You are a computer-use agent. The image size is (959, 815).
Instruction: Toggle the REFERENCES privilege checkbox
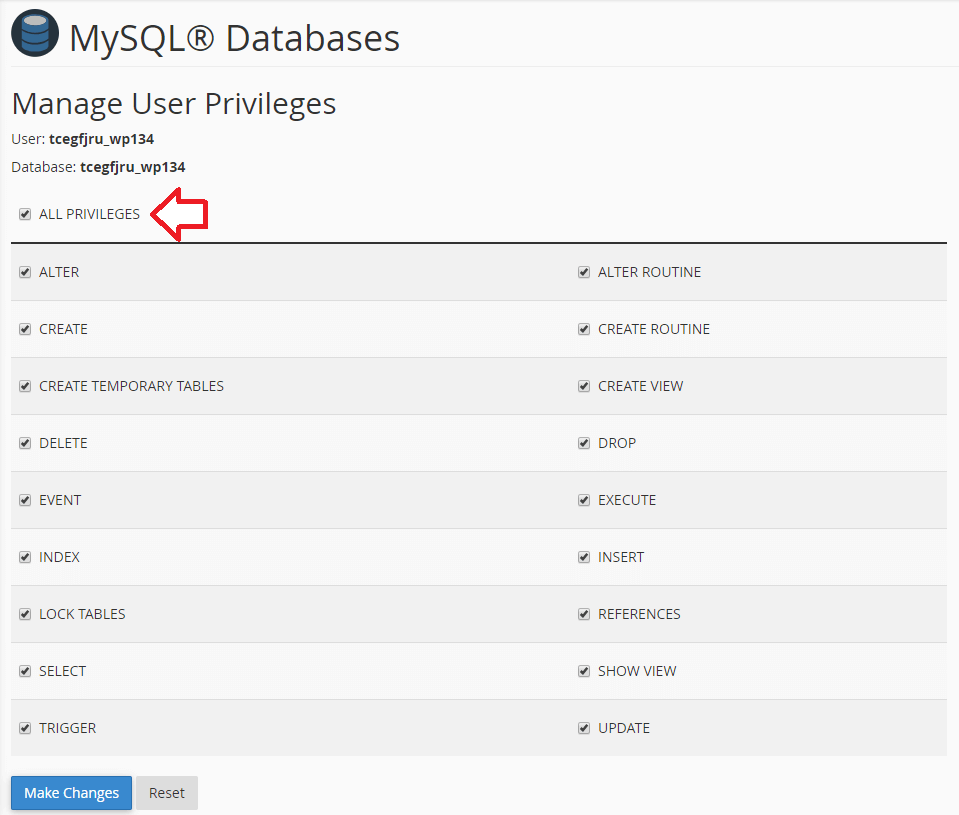point(584,614)
